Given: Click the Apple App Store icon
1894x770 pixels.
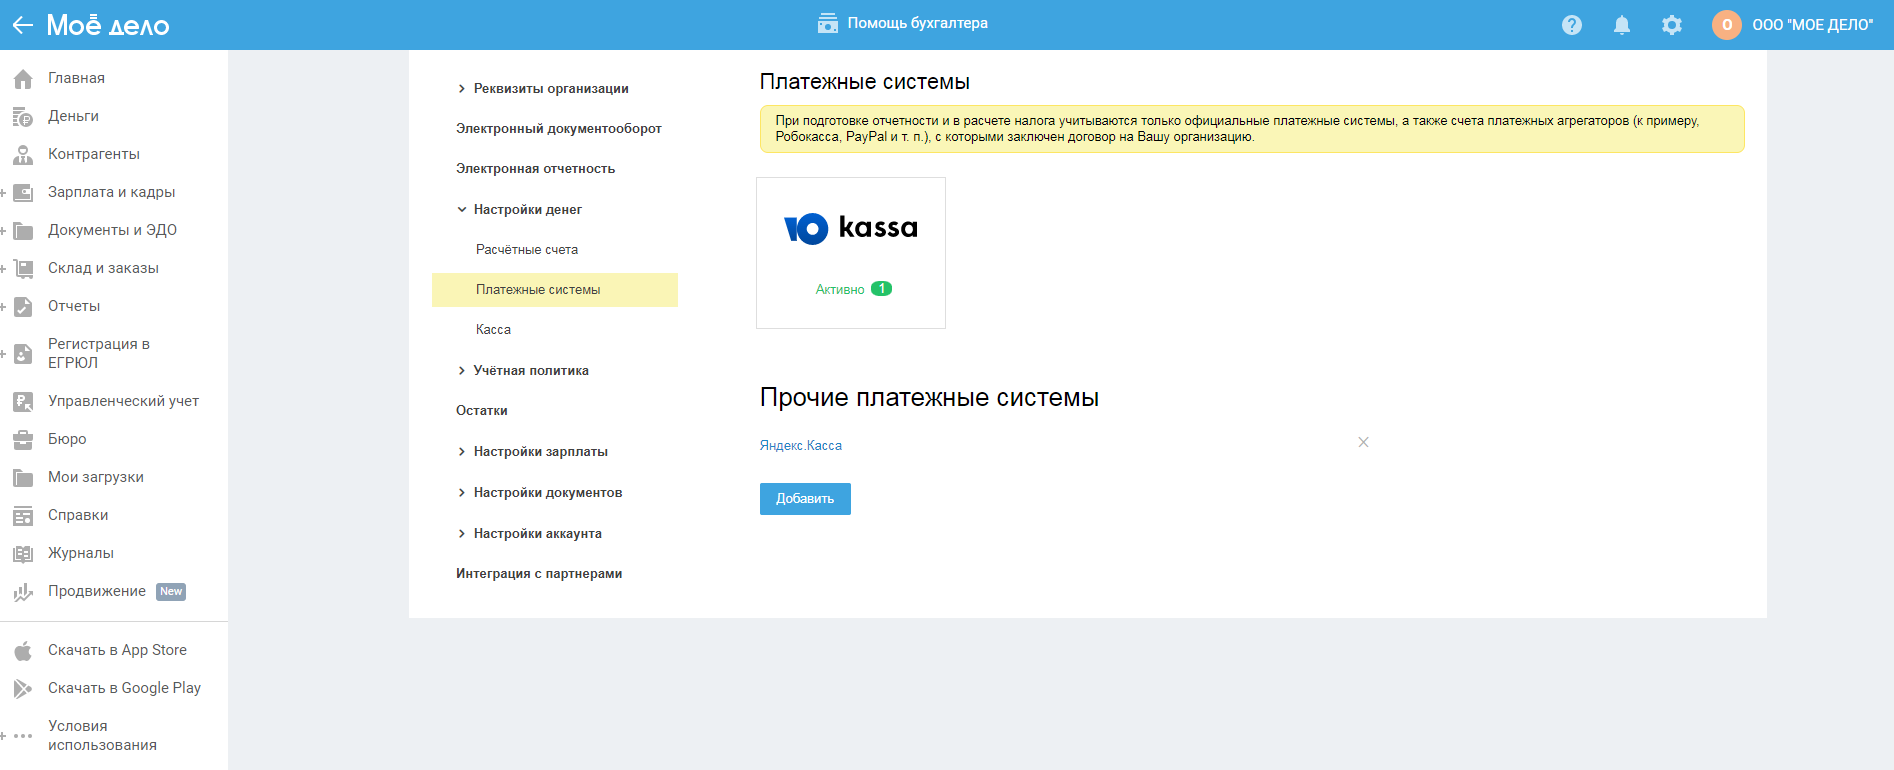Looking at the screenshot, I should [23, 651].
